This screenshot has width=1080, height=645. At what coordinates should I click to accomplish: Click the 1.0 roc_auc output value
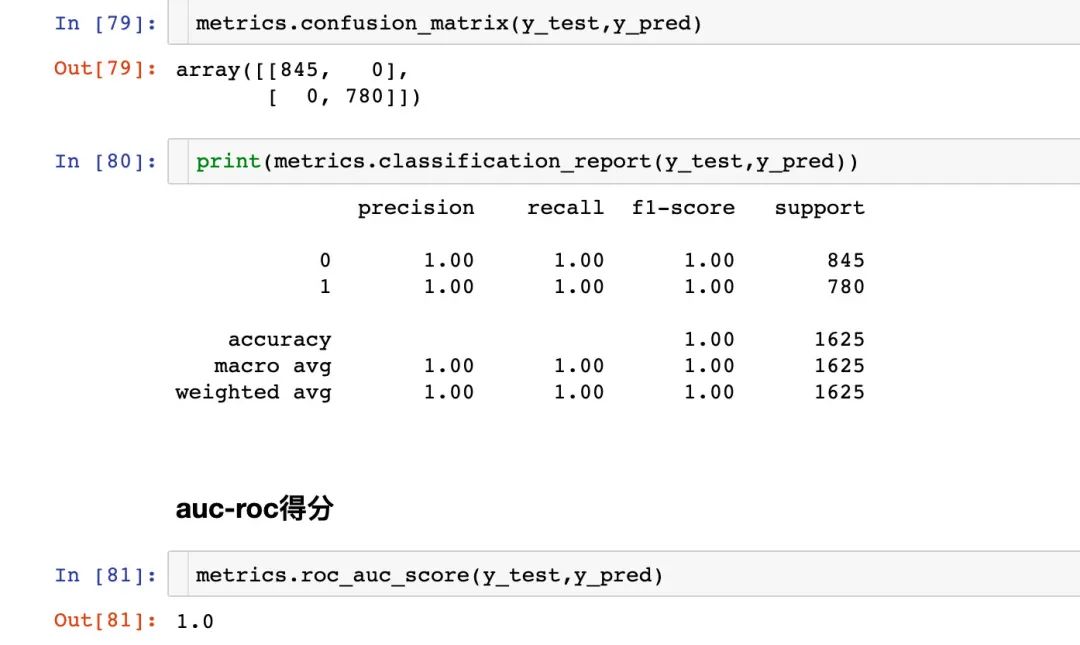tap(195, 622)
